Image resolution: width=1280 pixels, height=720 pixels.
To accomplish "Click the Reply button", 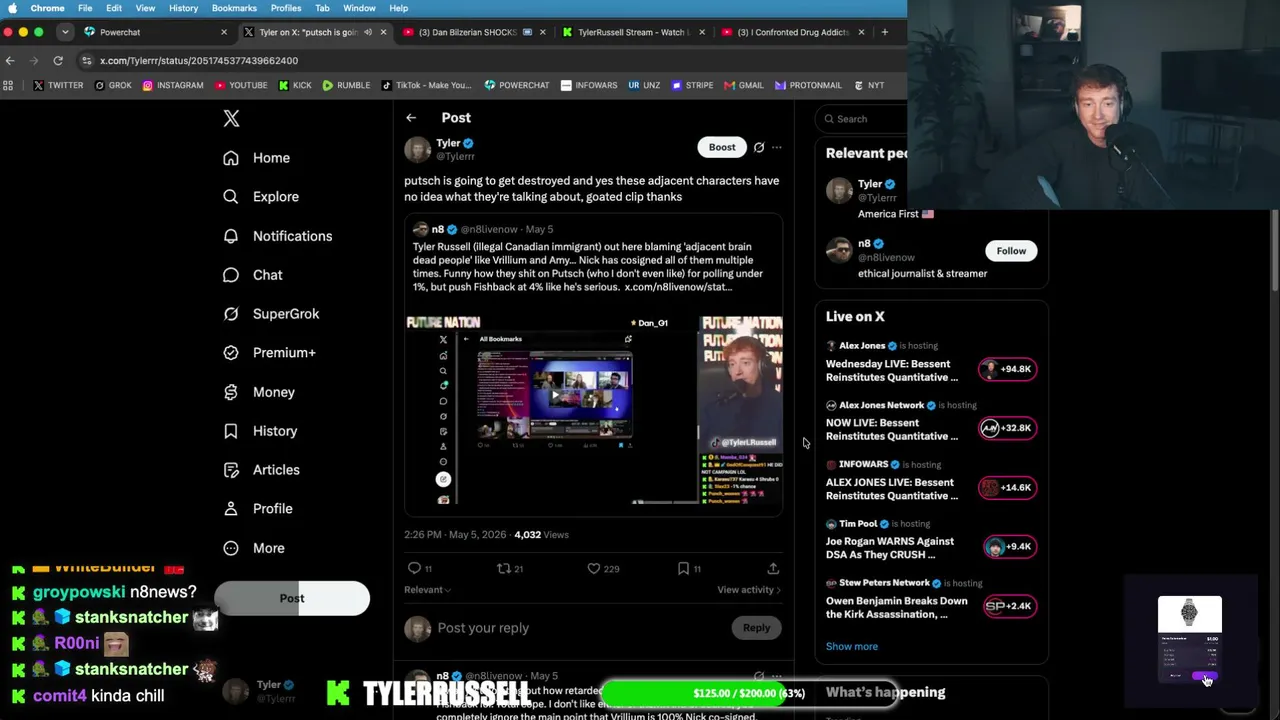I will [756, 628].
